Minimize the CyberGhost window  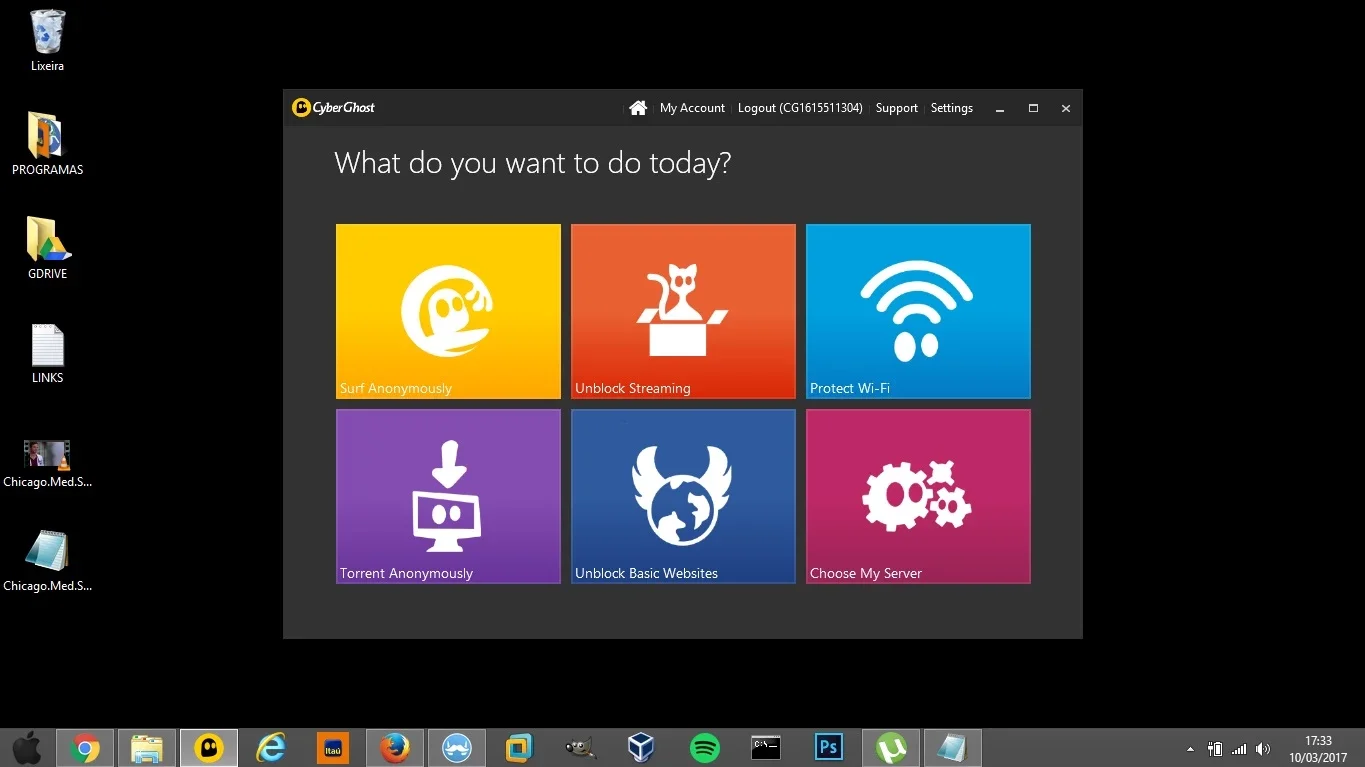[999, 108]
